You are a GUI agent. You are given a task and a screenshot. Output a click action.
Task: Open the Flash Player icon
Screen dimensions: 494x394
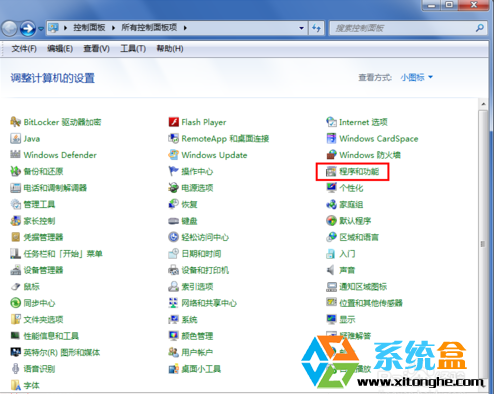pos(174,122)
